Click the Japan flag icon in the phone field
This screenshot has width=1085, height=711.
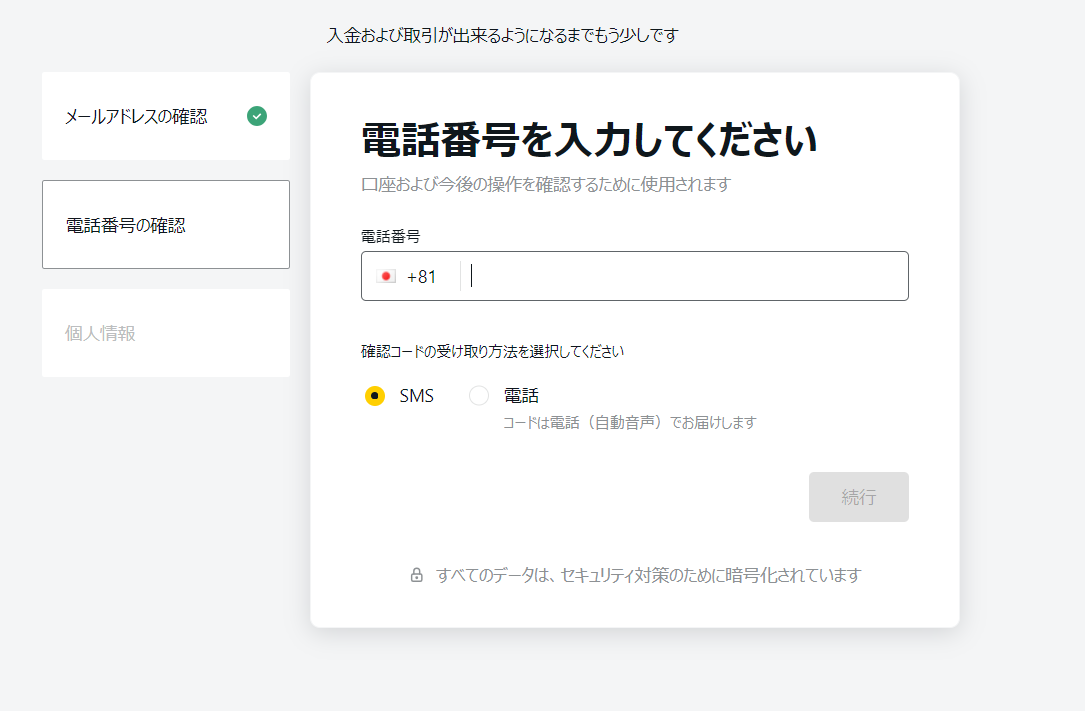click(x=386, y=275)
